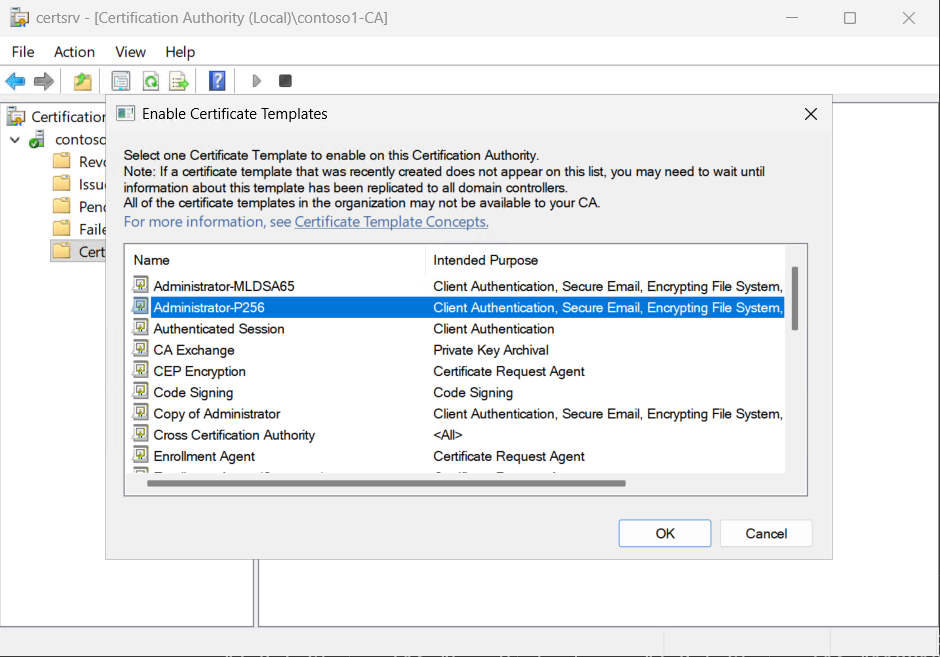The width and height of the screenshot is (940, 657).
Task: Close the Enable Certificate Templates dialog
Action: [811, 114]
